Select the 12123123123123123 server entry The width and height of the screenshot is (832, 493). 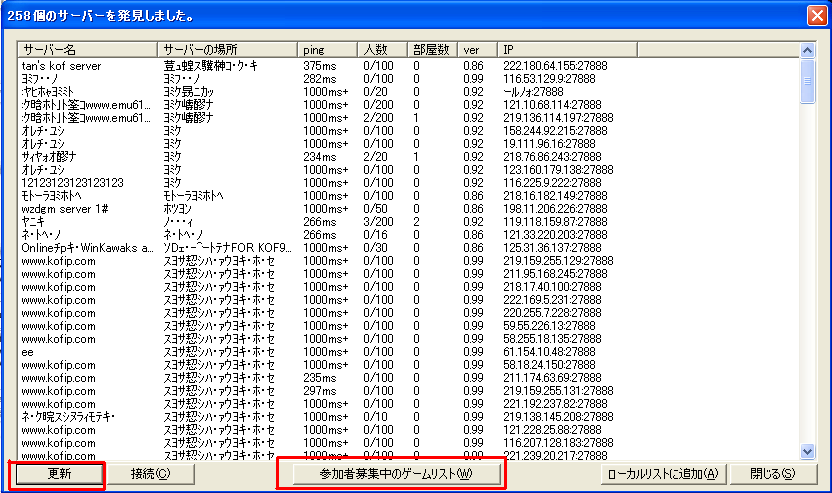click(x=72, y=184)
